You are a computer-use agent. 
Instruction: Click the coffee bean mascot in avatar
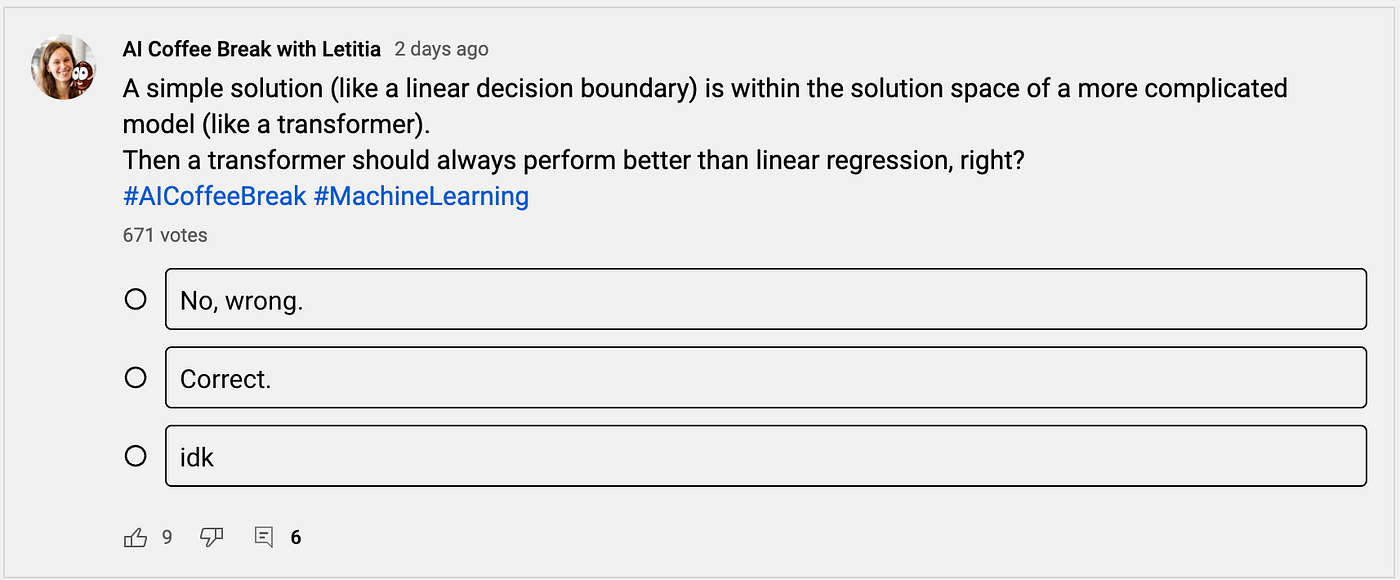(84, 80)
